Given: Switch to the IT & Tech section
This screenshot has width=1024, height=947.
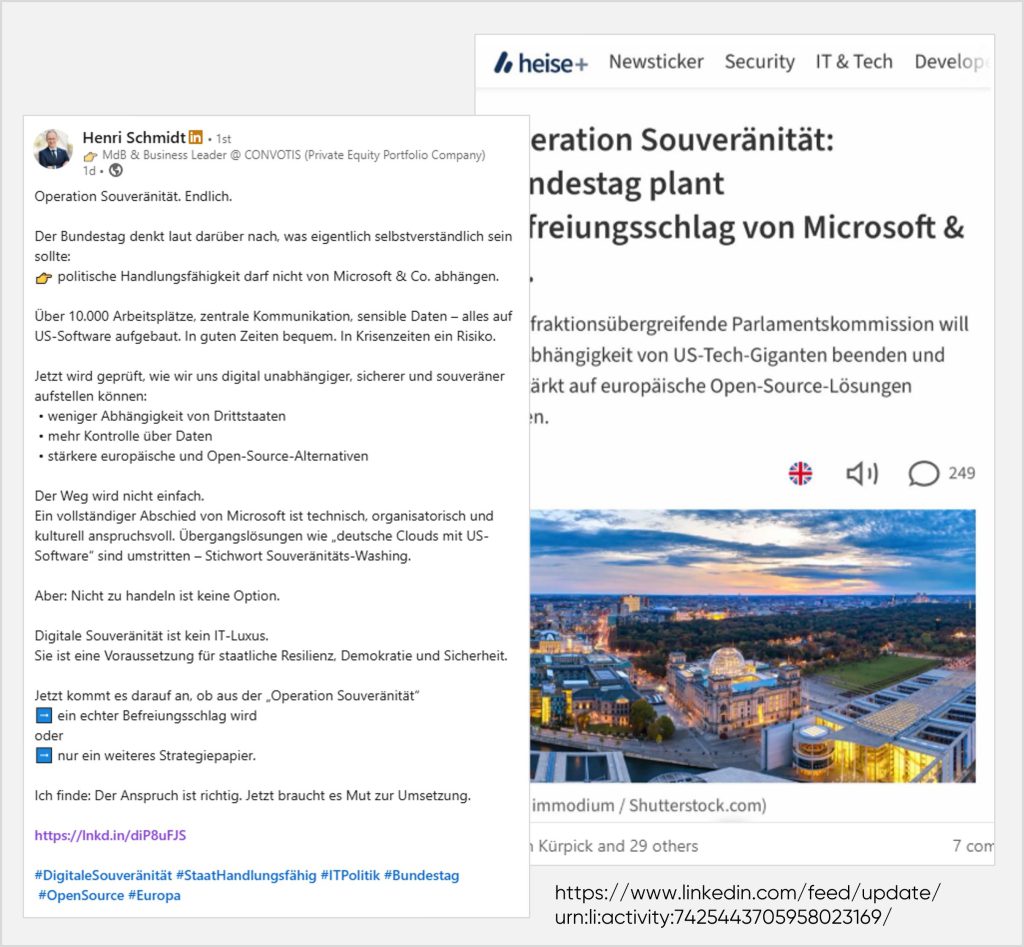Looking at the screenshot, I should [x=854, y=61].
